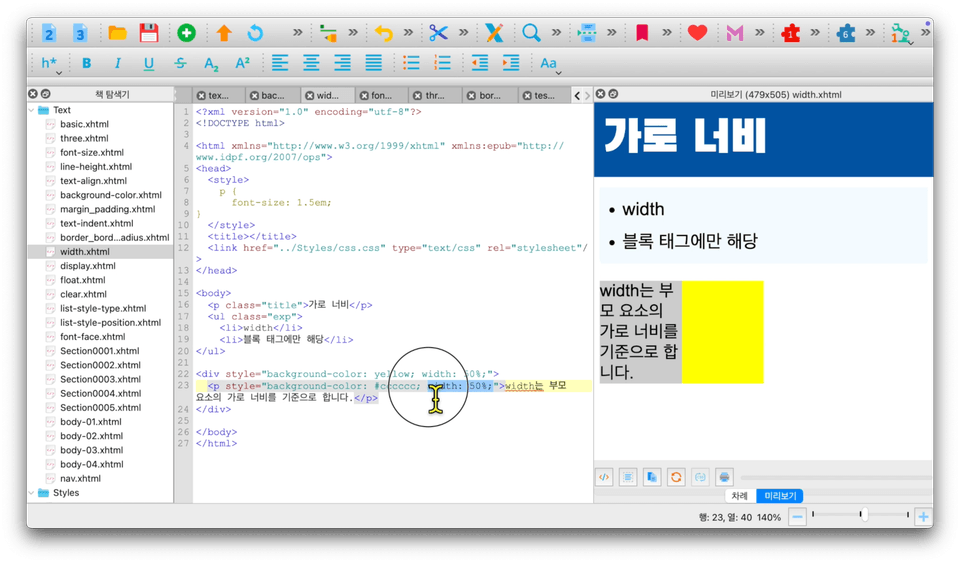Click the orange up arrow icon

(223, 32)
